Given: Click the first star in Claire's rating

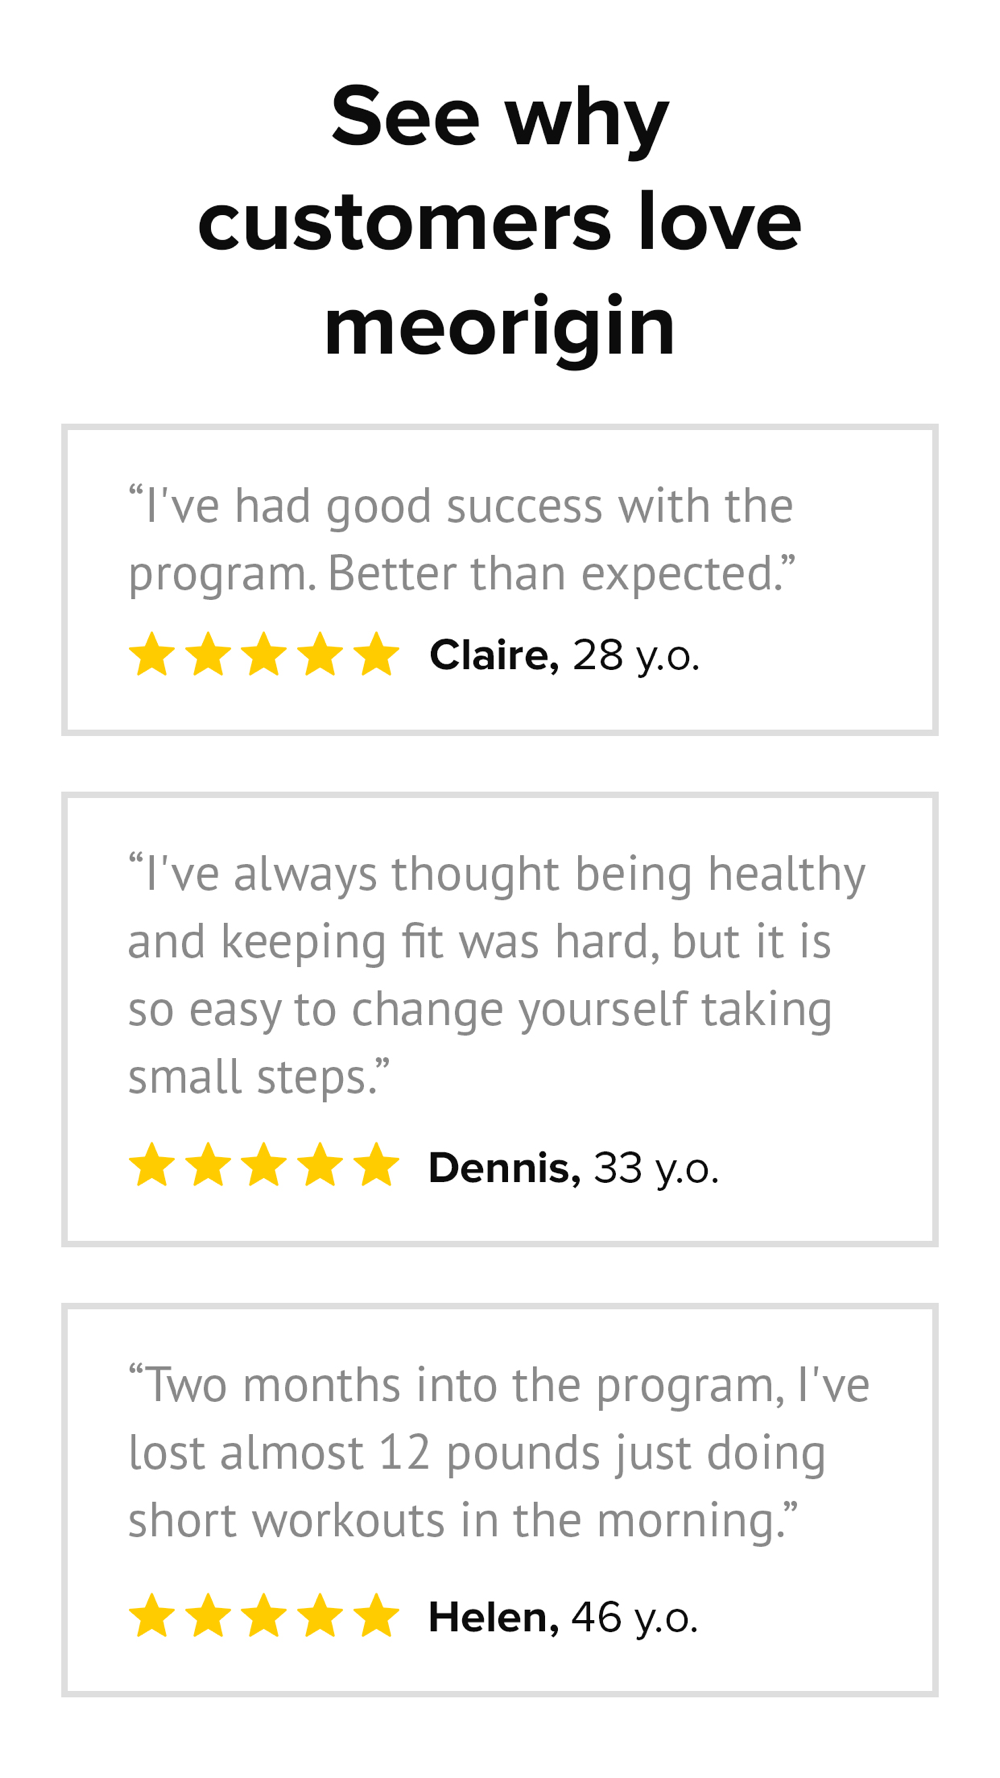Looking at the screenshot, I should pos(152,654).
